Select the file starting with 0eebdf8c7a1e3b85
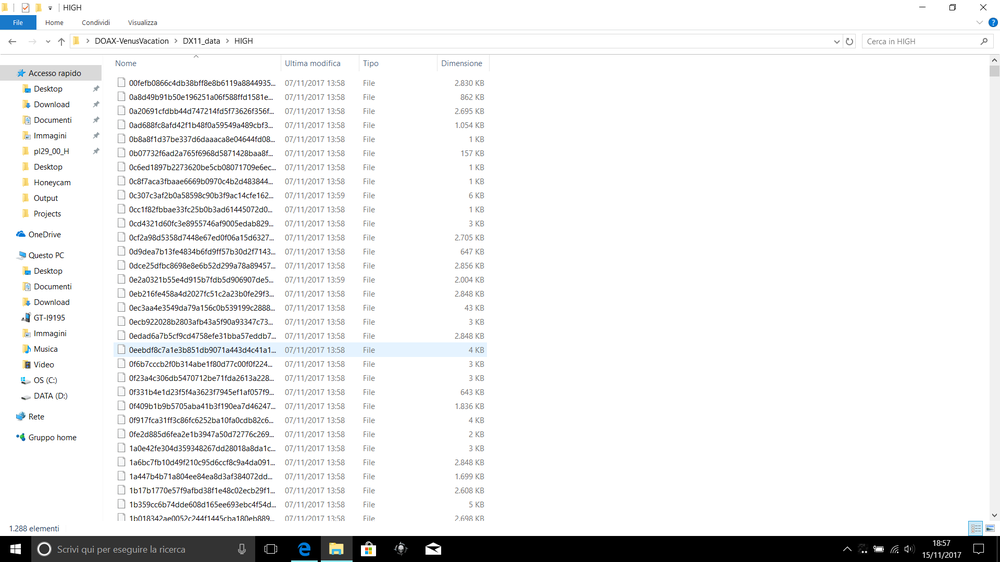Viewport: 1000px width, 562px height. 300,350
